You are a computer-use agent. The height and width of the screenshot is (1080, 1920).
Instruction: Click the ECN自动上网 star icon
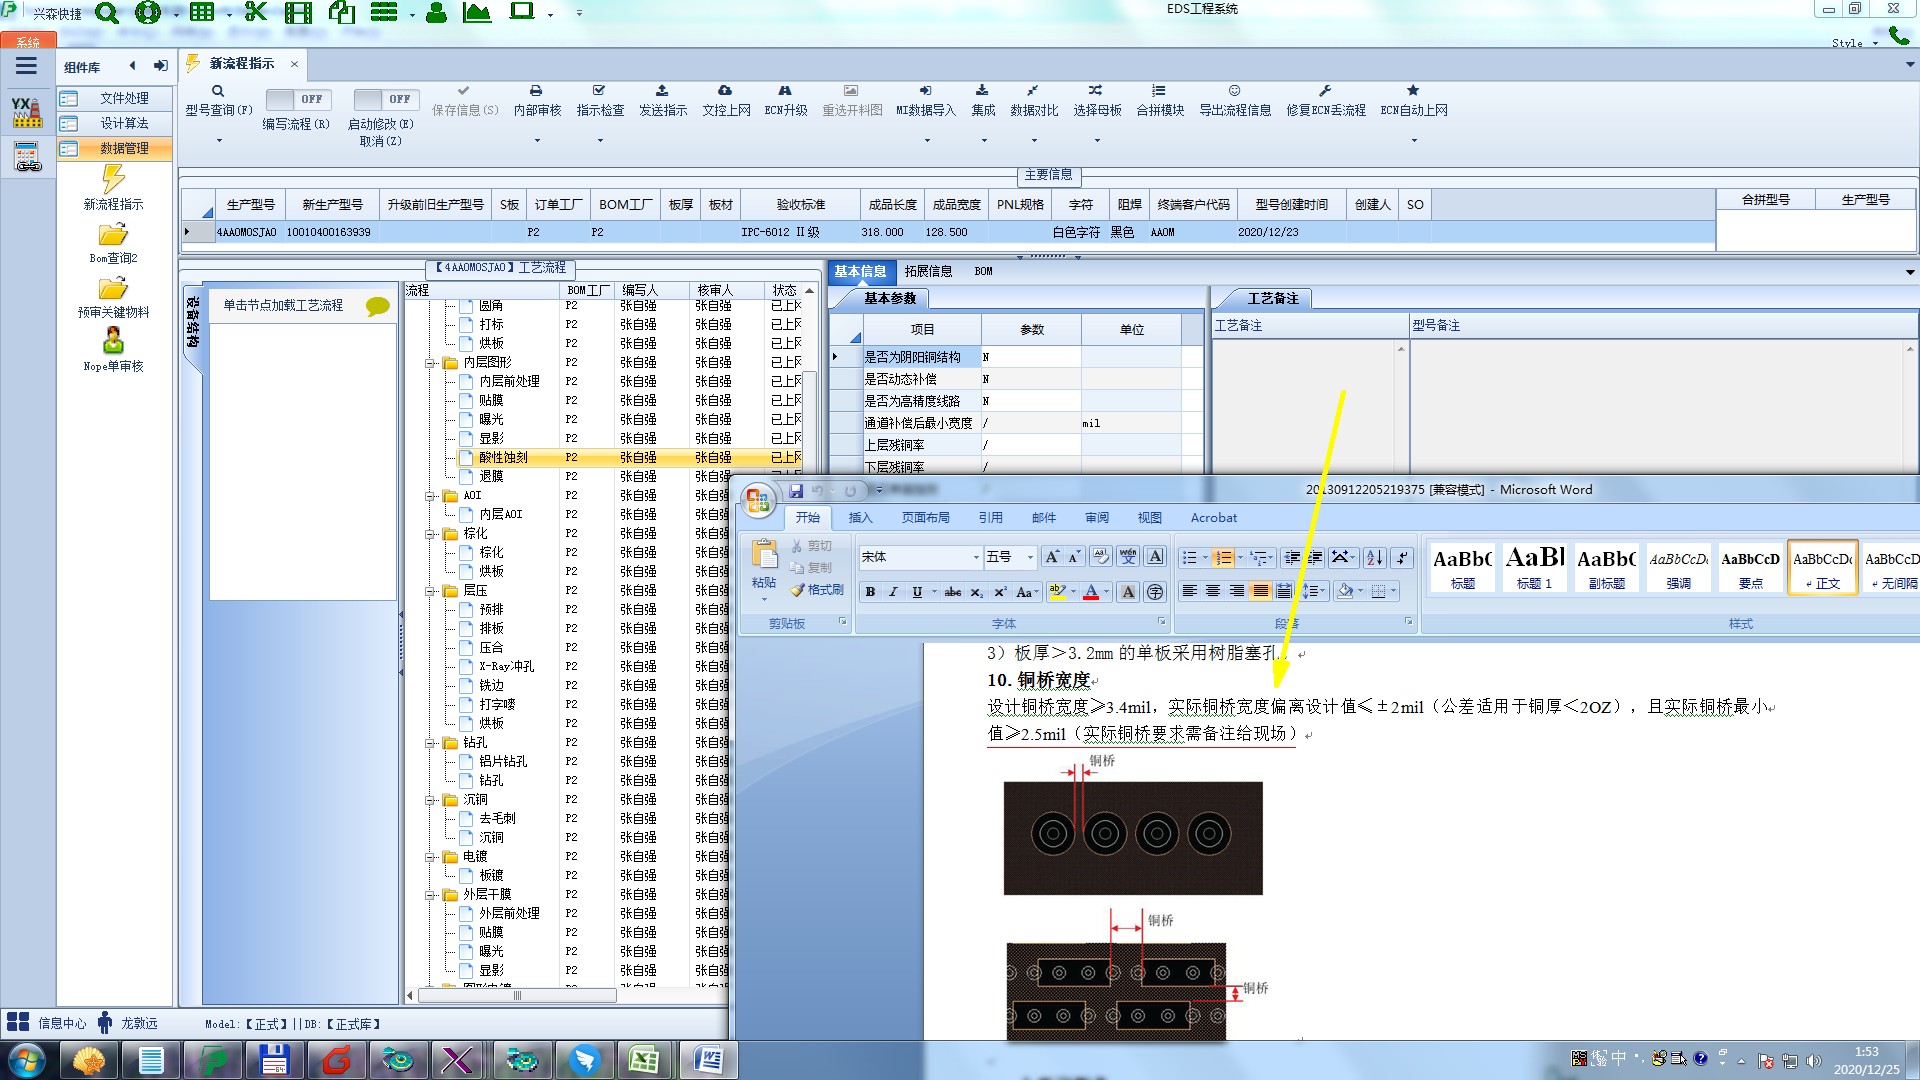(x=1413, y=91)
